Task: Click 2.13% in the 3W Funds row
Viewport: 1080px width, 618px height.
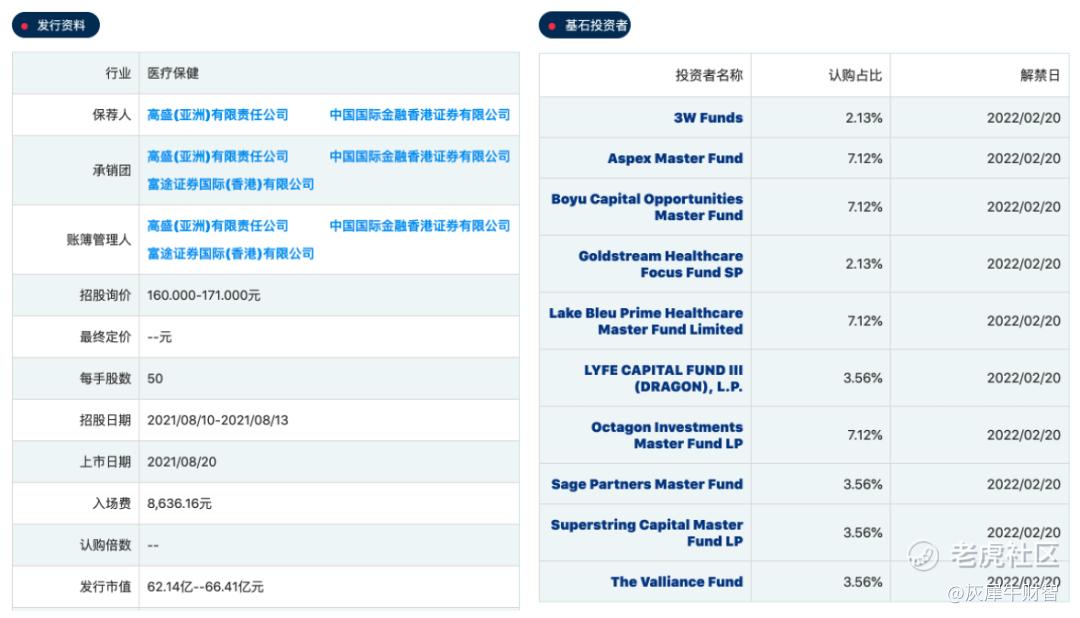Action: (864, 118)
